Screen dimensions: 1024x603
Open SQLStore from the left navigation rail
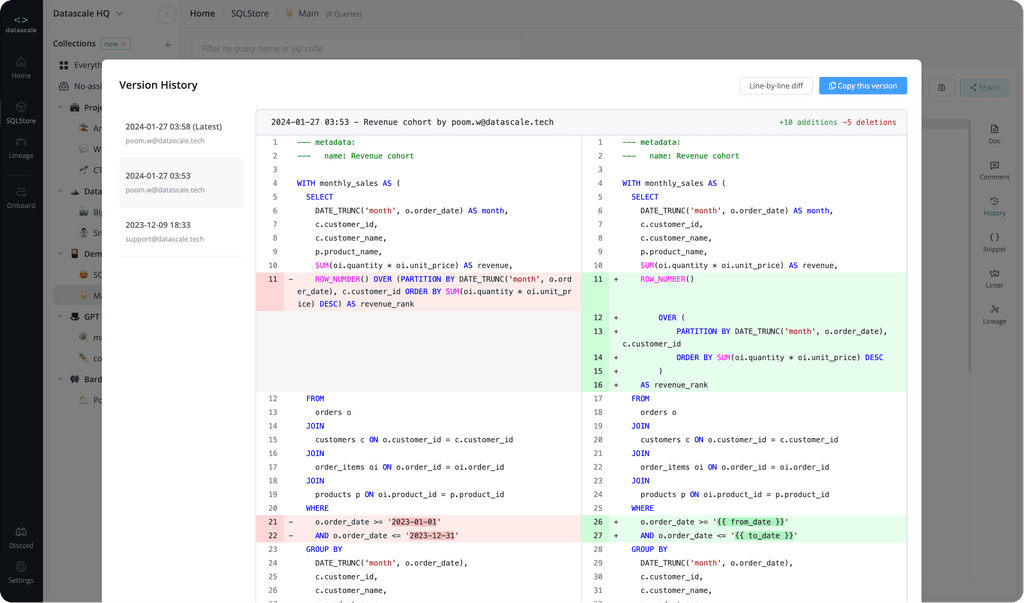point(21,113)
